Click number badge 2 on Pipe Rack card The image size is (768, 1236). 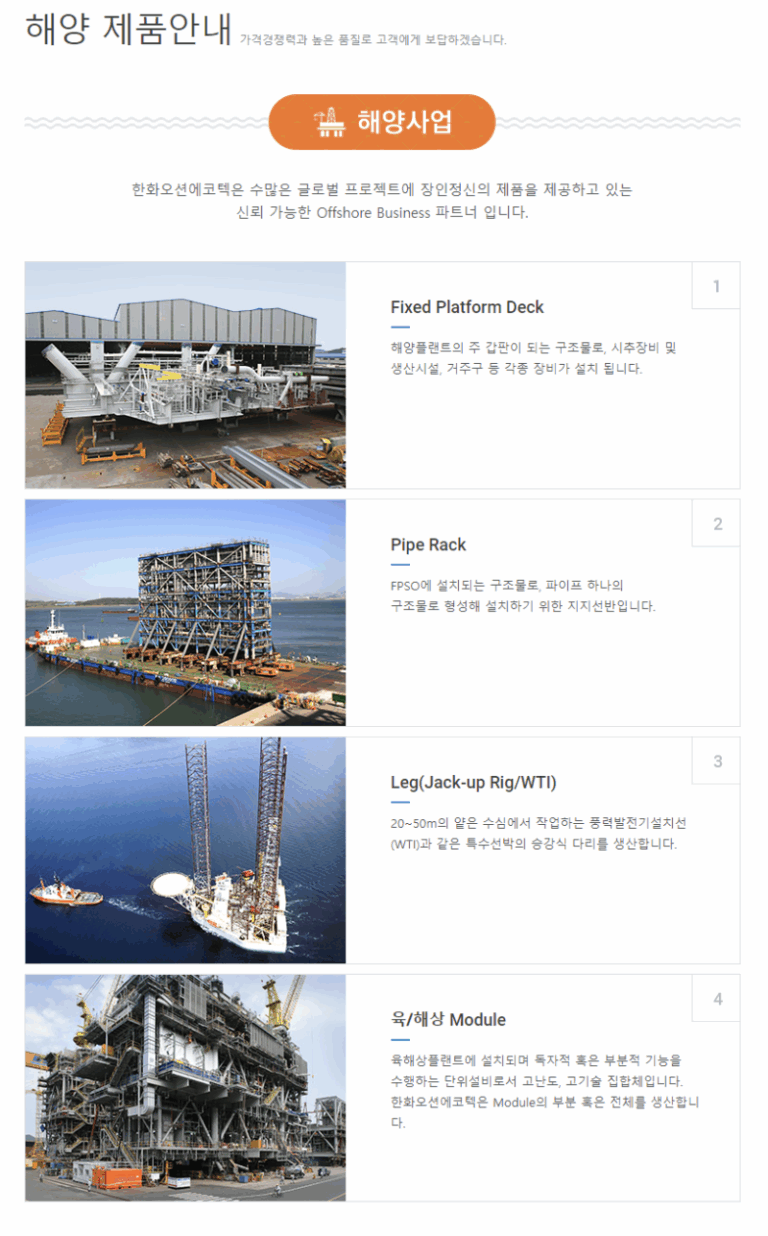pos(717,524)
